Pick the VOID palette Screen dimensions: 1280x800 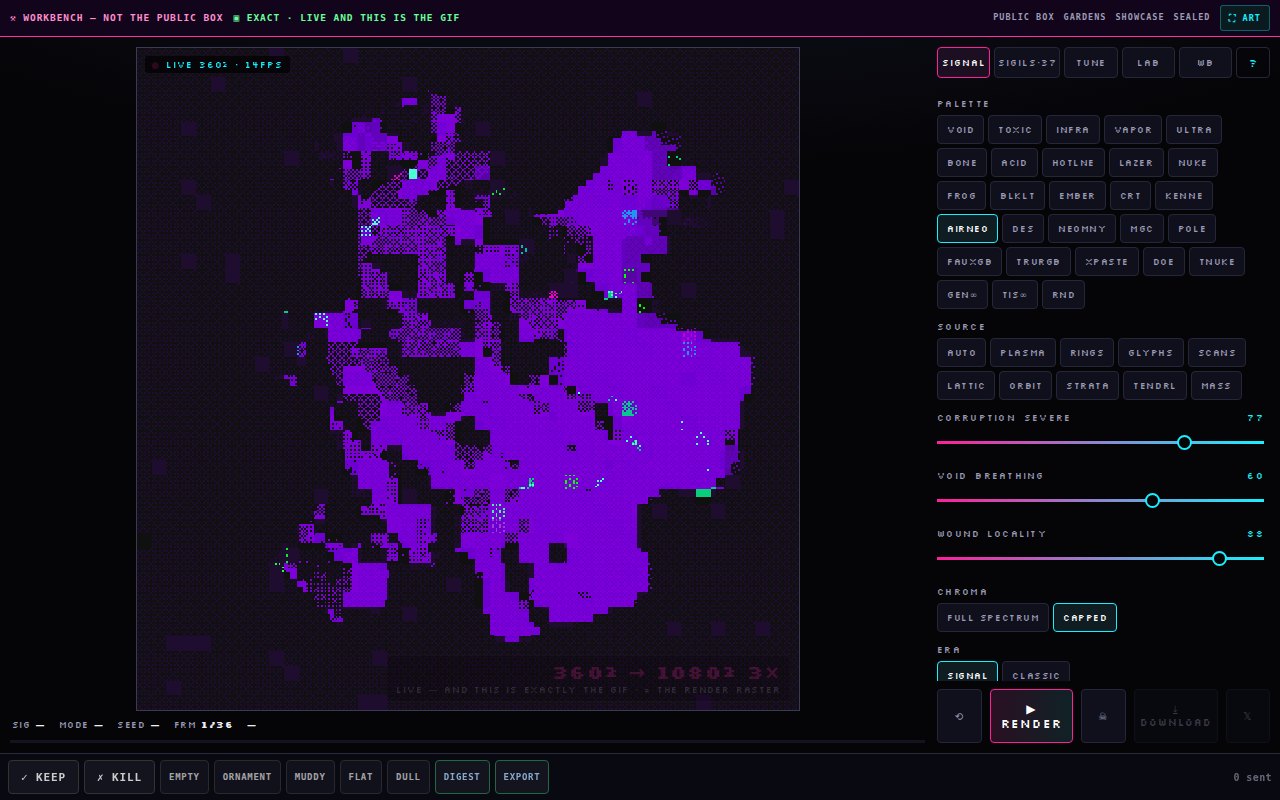click(960, 130)
